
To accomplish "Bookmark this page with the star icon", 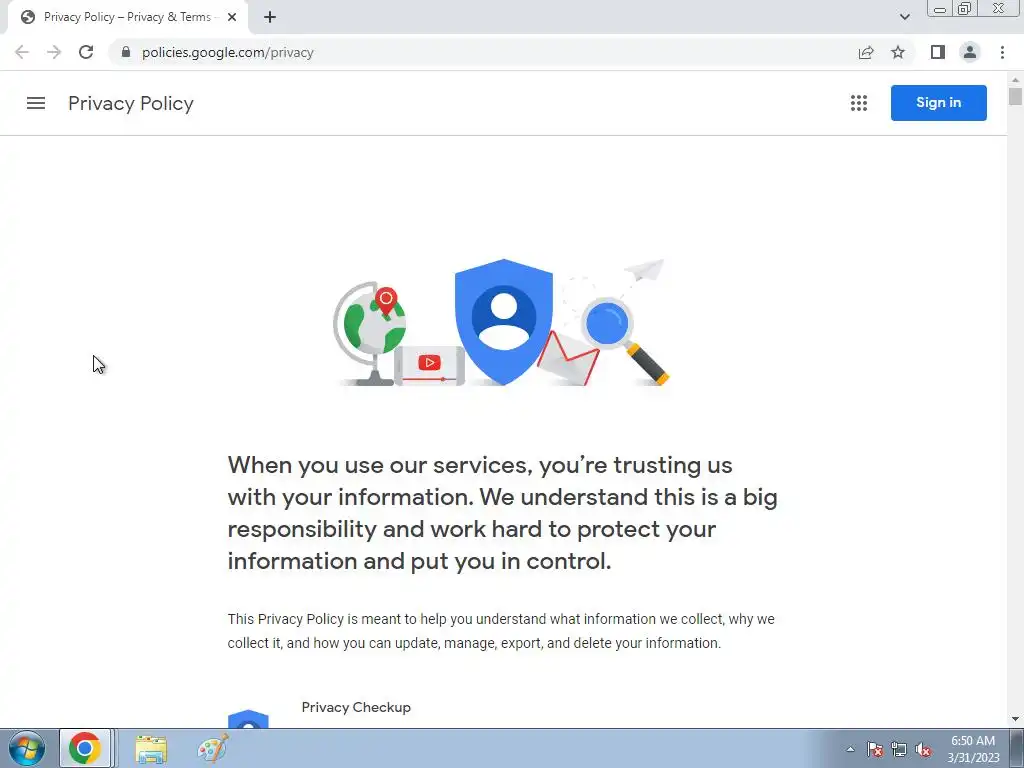I will click(898, 52).
